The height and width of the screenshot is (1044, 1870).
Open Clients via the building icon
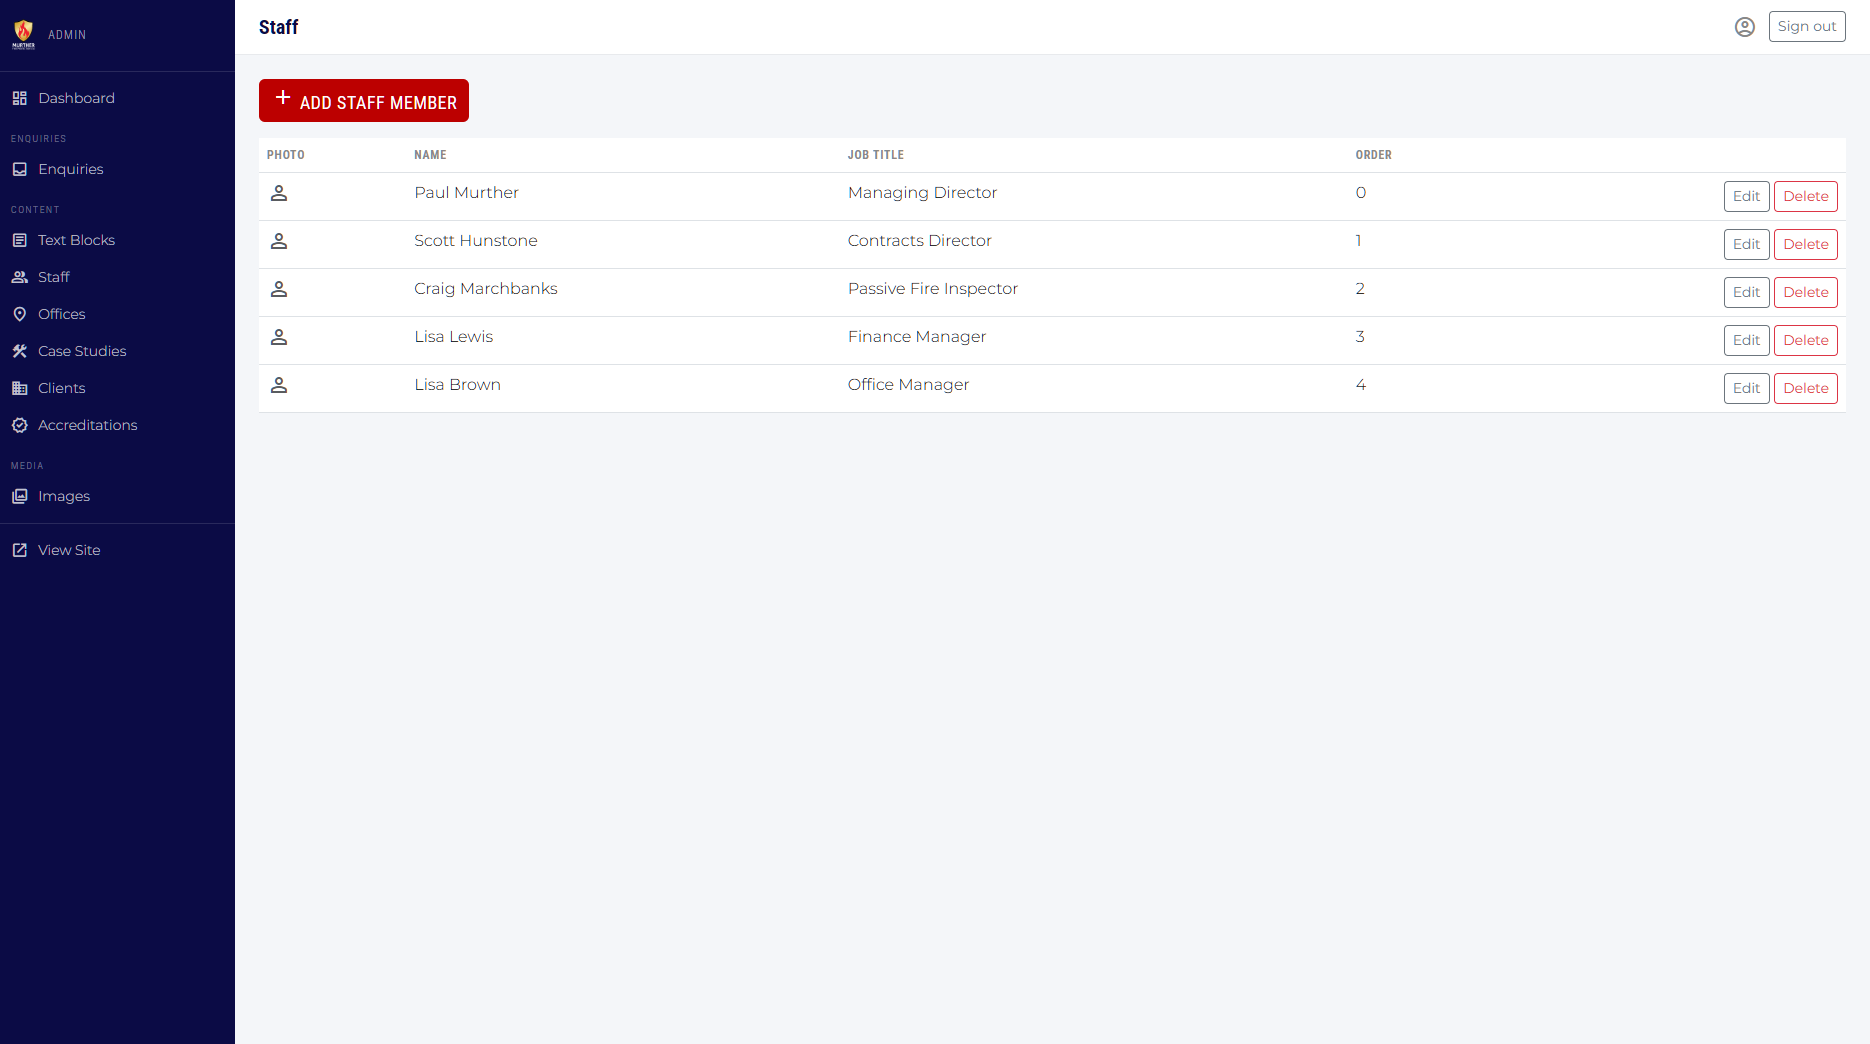point(20,388)
